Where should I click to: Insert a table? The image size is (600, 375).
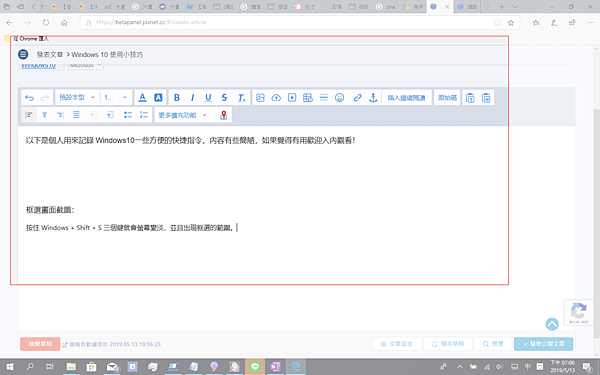[x=308, y=98]
